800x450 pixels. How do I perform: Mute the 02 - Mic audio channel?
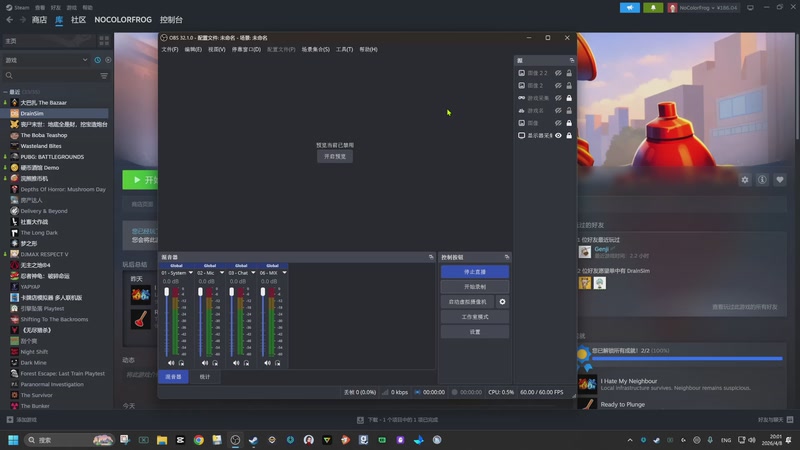point(205,363)
